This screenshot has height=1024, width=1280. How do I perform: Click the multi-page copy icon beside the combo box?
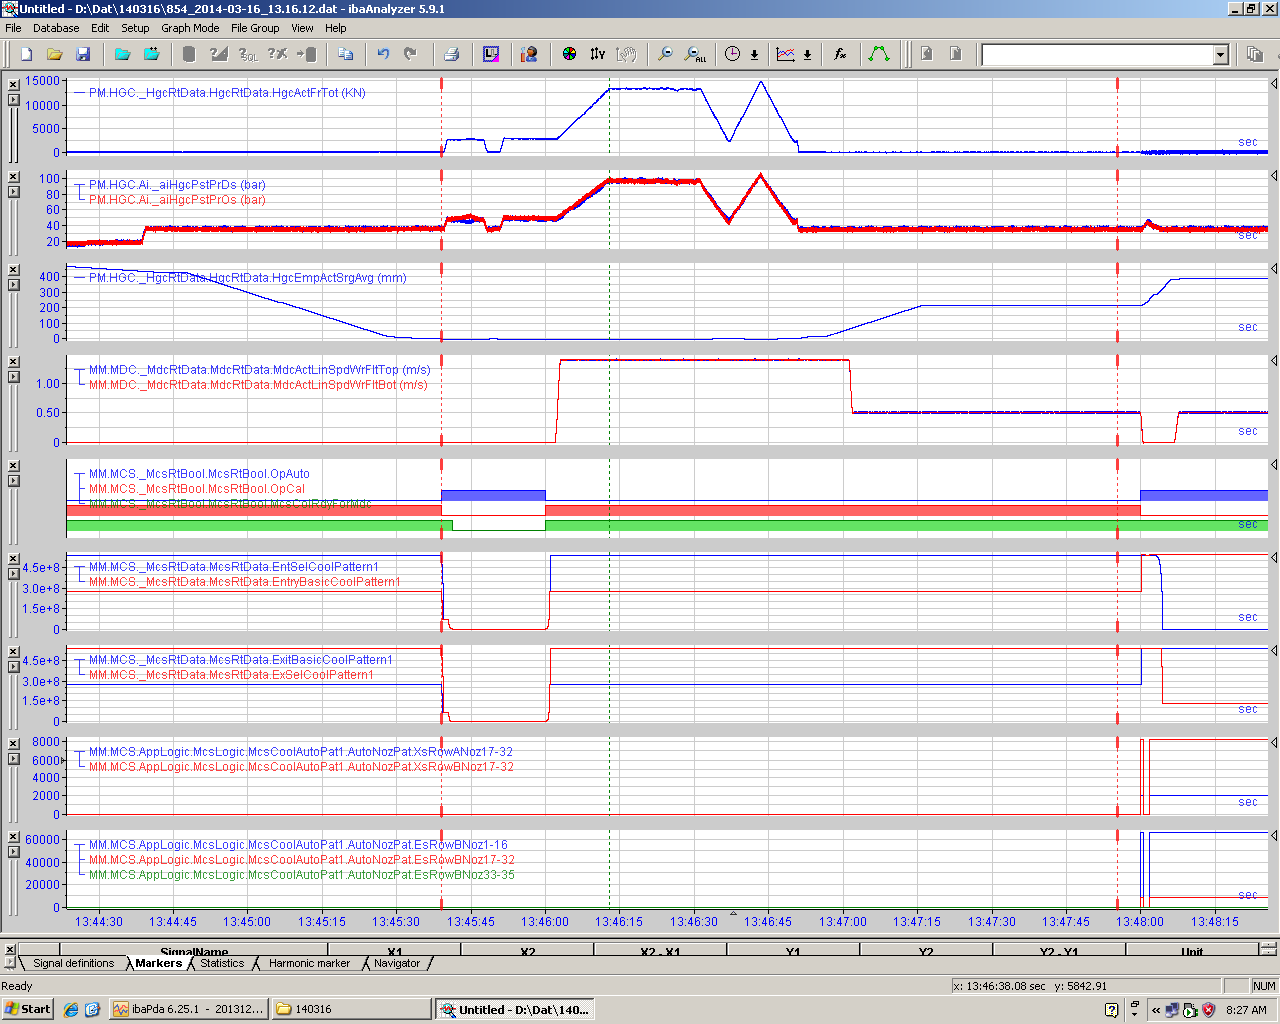tap(1255, 54)
